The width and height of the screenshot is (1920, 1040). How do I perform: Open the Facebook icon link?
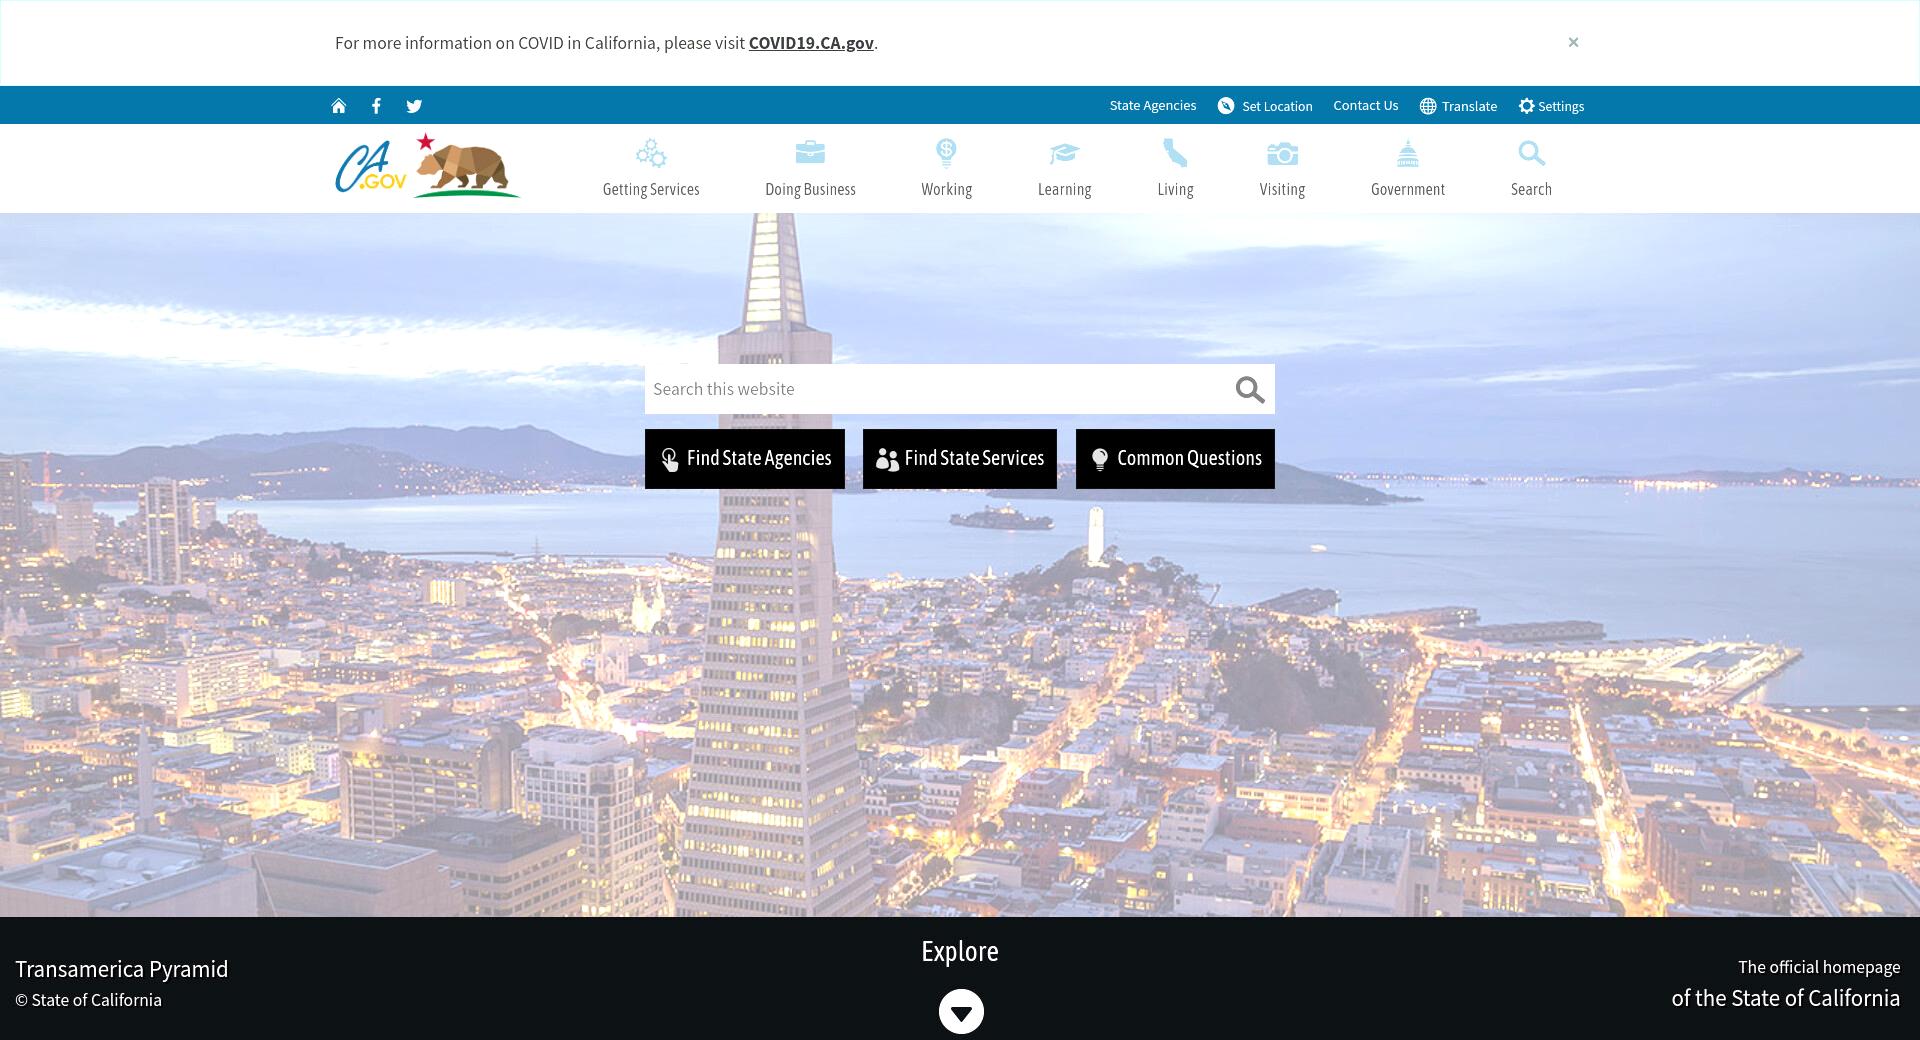click(x=376, y=106)
